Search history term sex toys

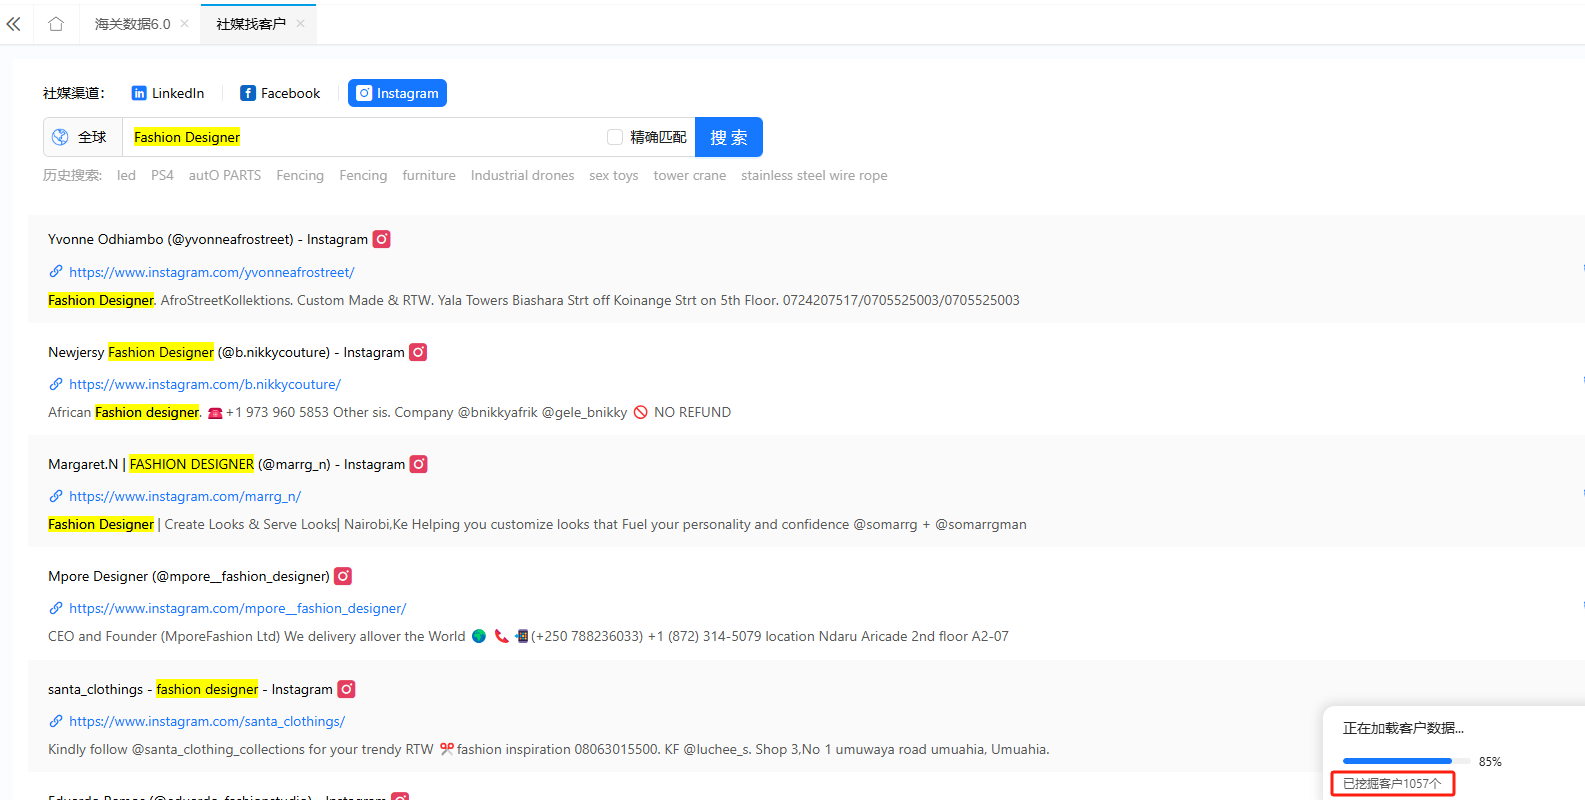pos(614,175)
